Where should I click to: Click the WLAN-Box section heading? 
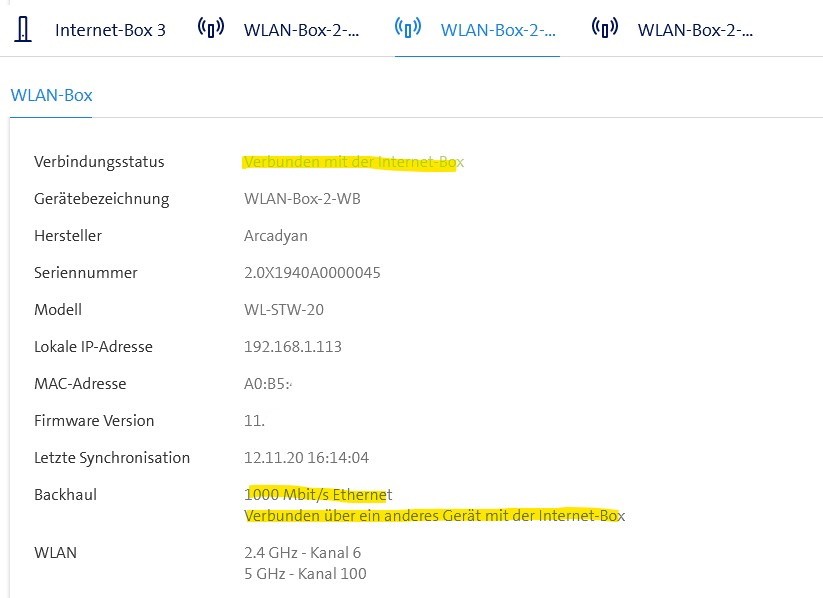coord(51,95)
